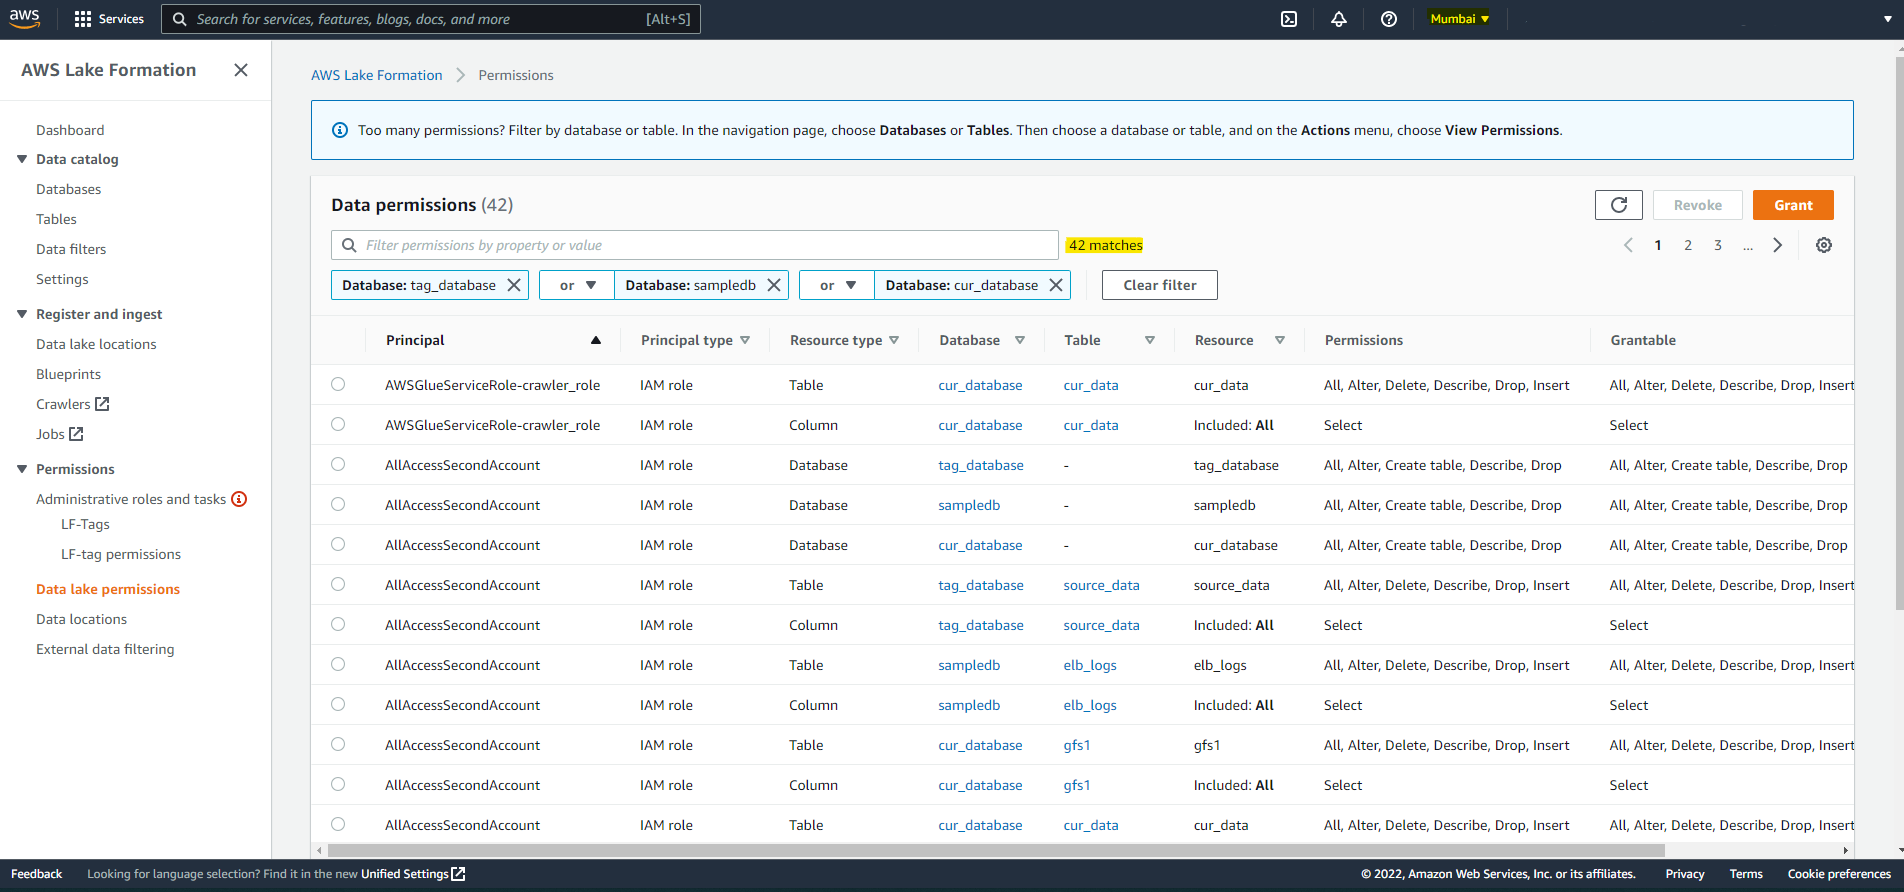Open Jobs external link
Viewport: 1904px width, 892px height.
pyautogui.click(x=59, y=434)
